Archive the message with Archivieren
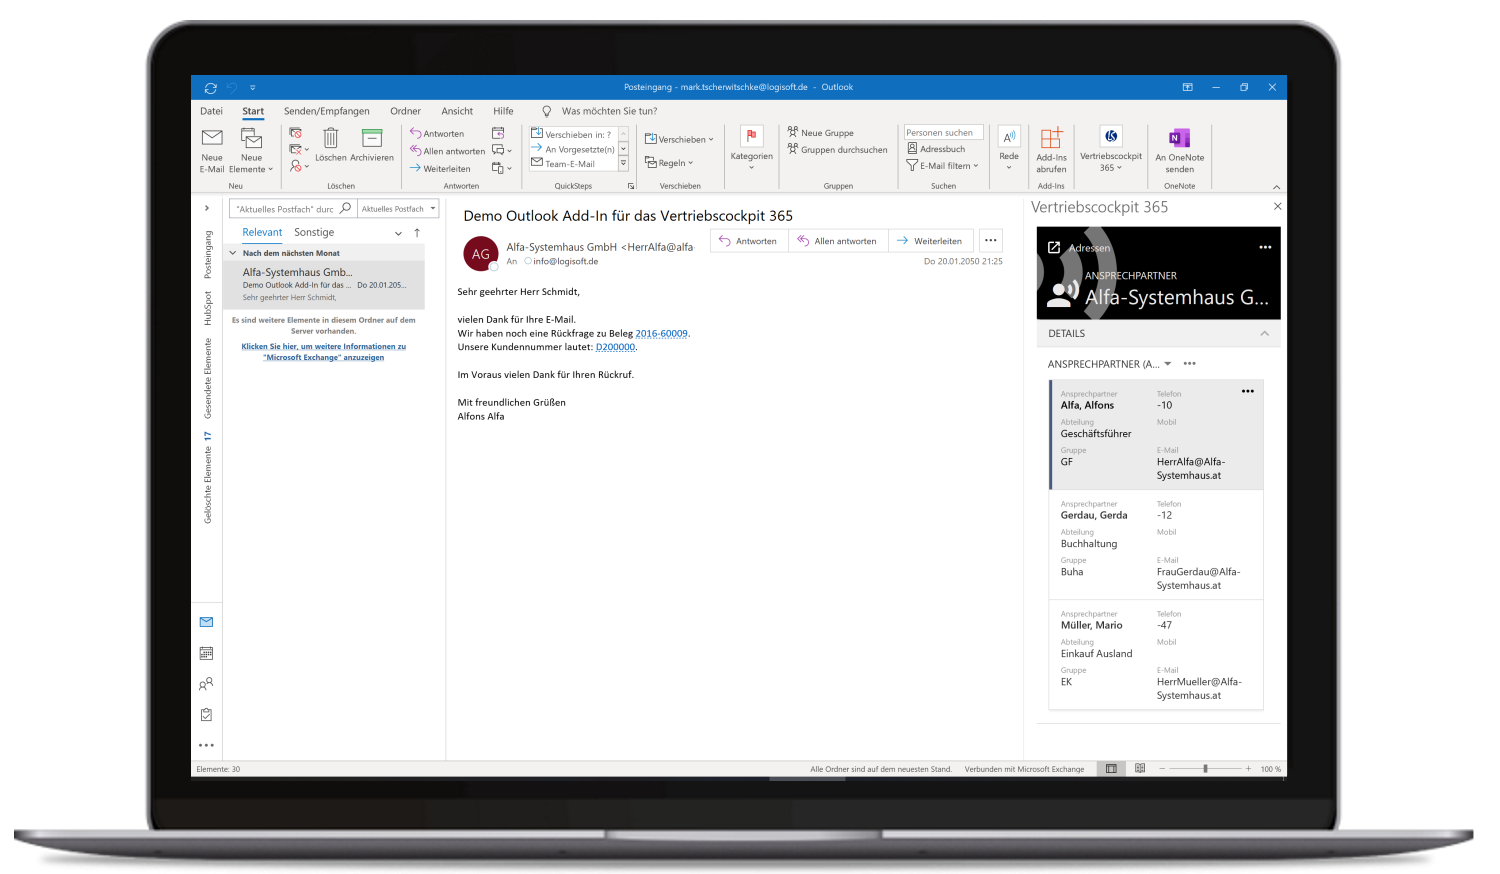This screenshot has height=874, width=1500. (372, 146)
